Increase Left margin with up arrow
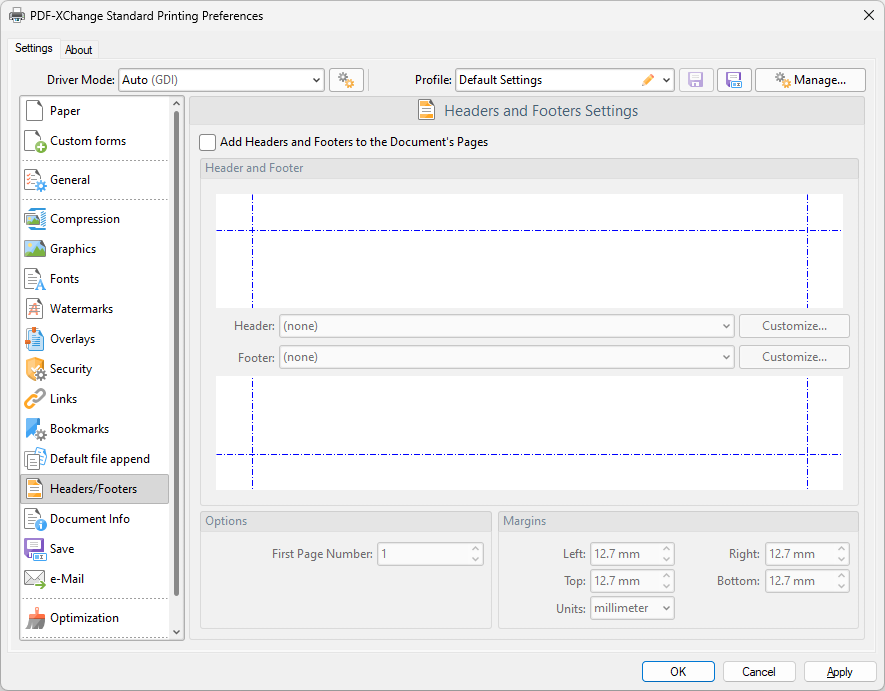The width and height of the screenshot is (885, 691). pyautogui.click(x=667, y=549)
